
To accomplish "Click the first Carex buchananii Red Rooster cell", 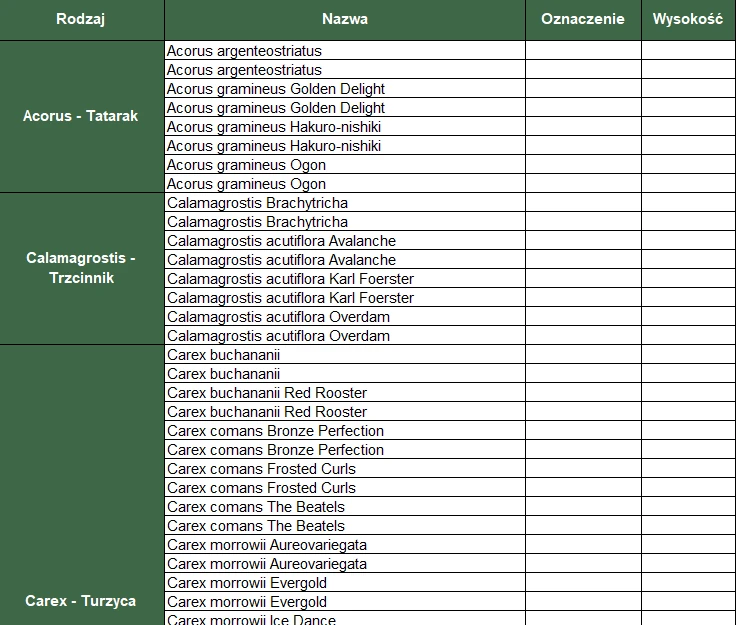I will pos(345,392).
